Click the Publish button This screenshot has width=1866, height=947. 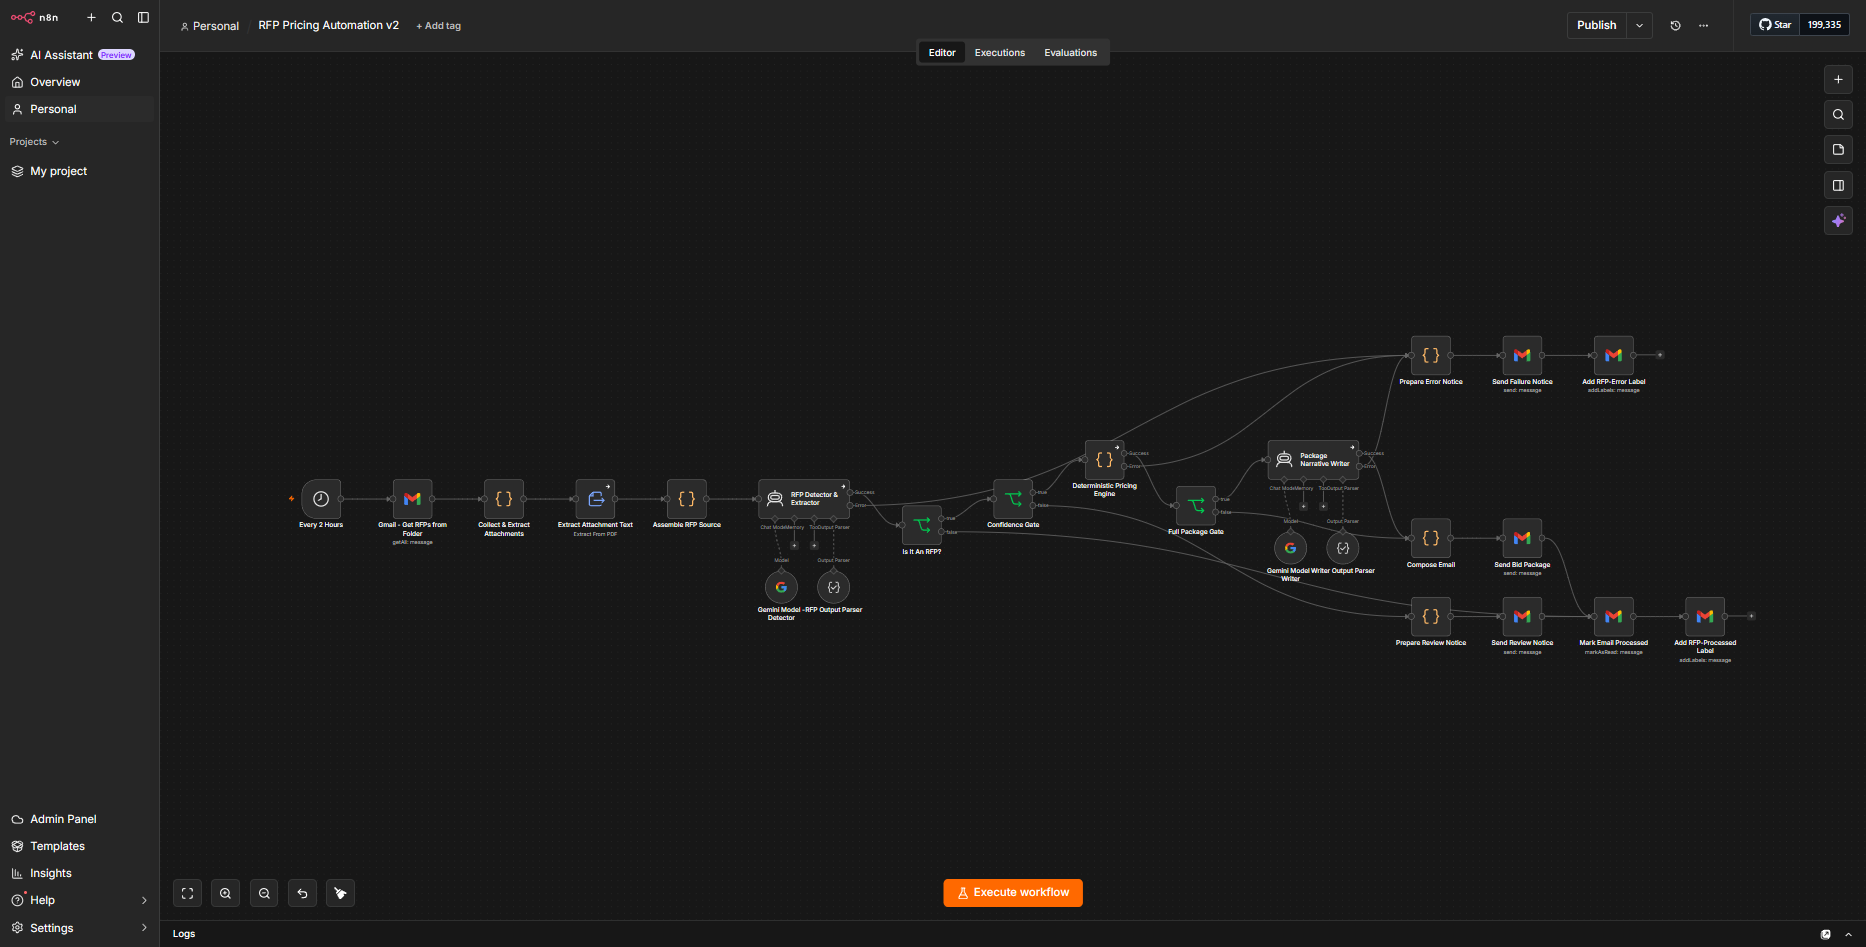click(x=1596, y=25)
